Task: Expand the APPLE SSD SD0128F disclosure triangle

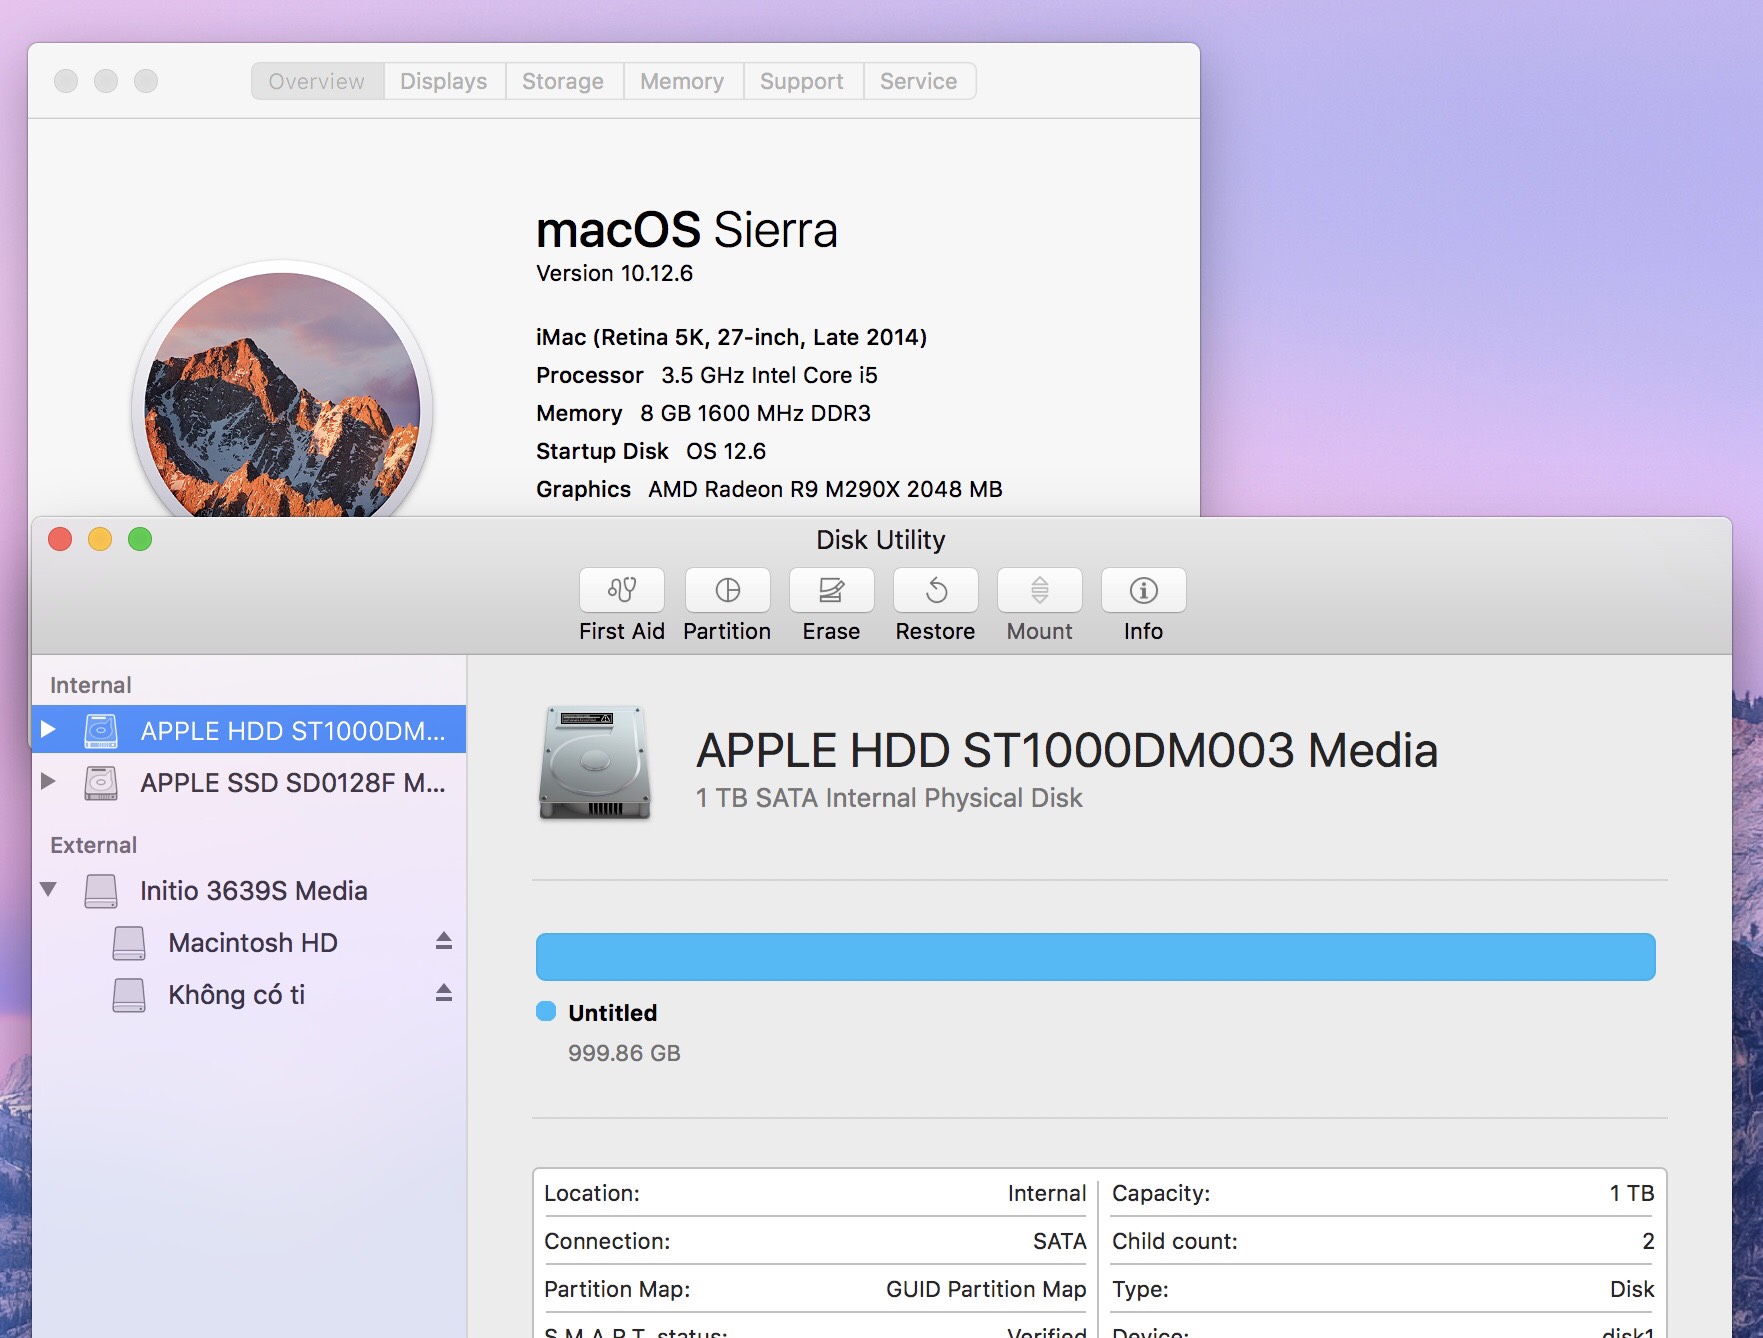Action: click(x=48, y=782)
